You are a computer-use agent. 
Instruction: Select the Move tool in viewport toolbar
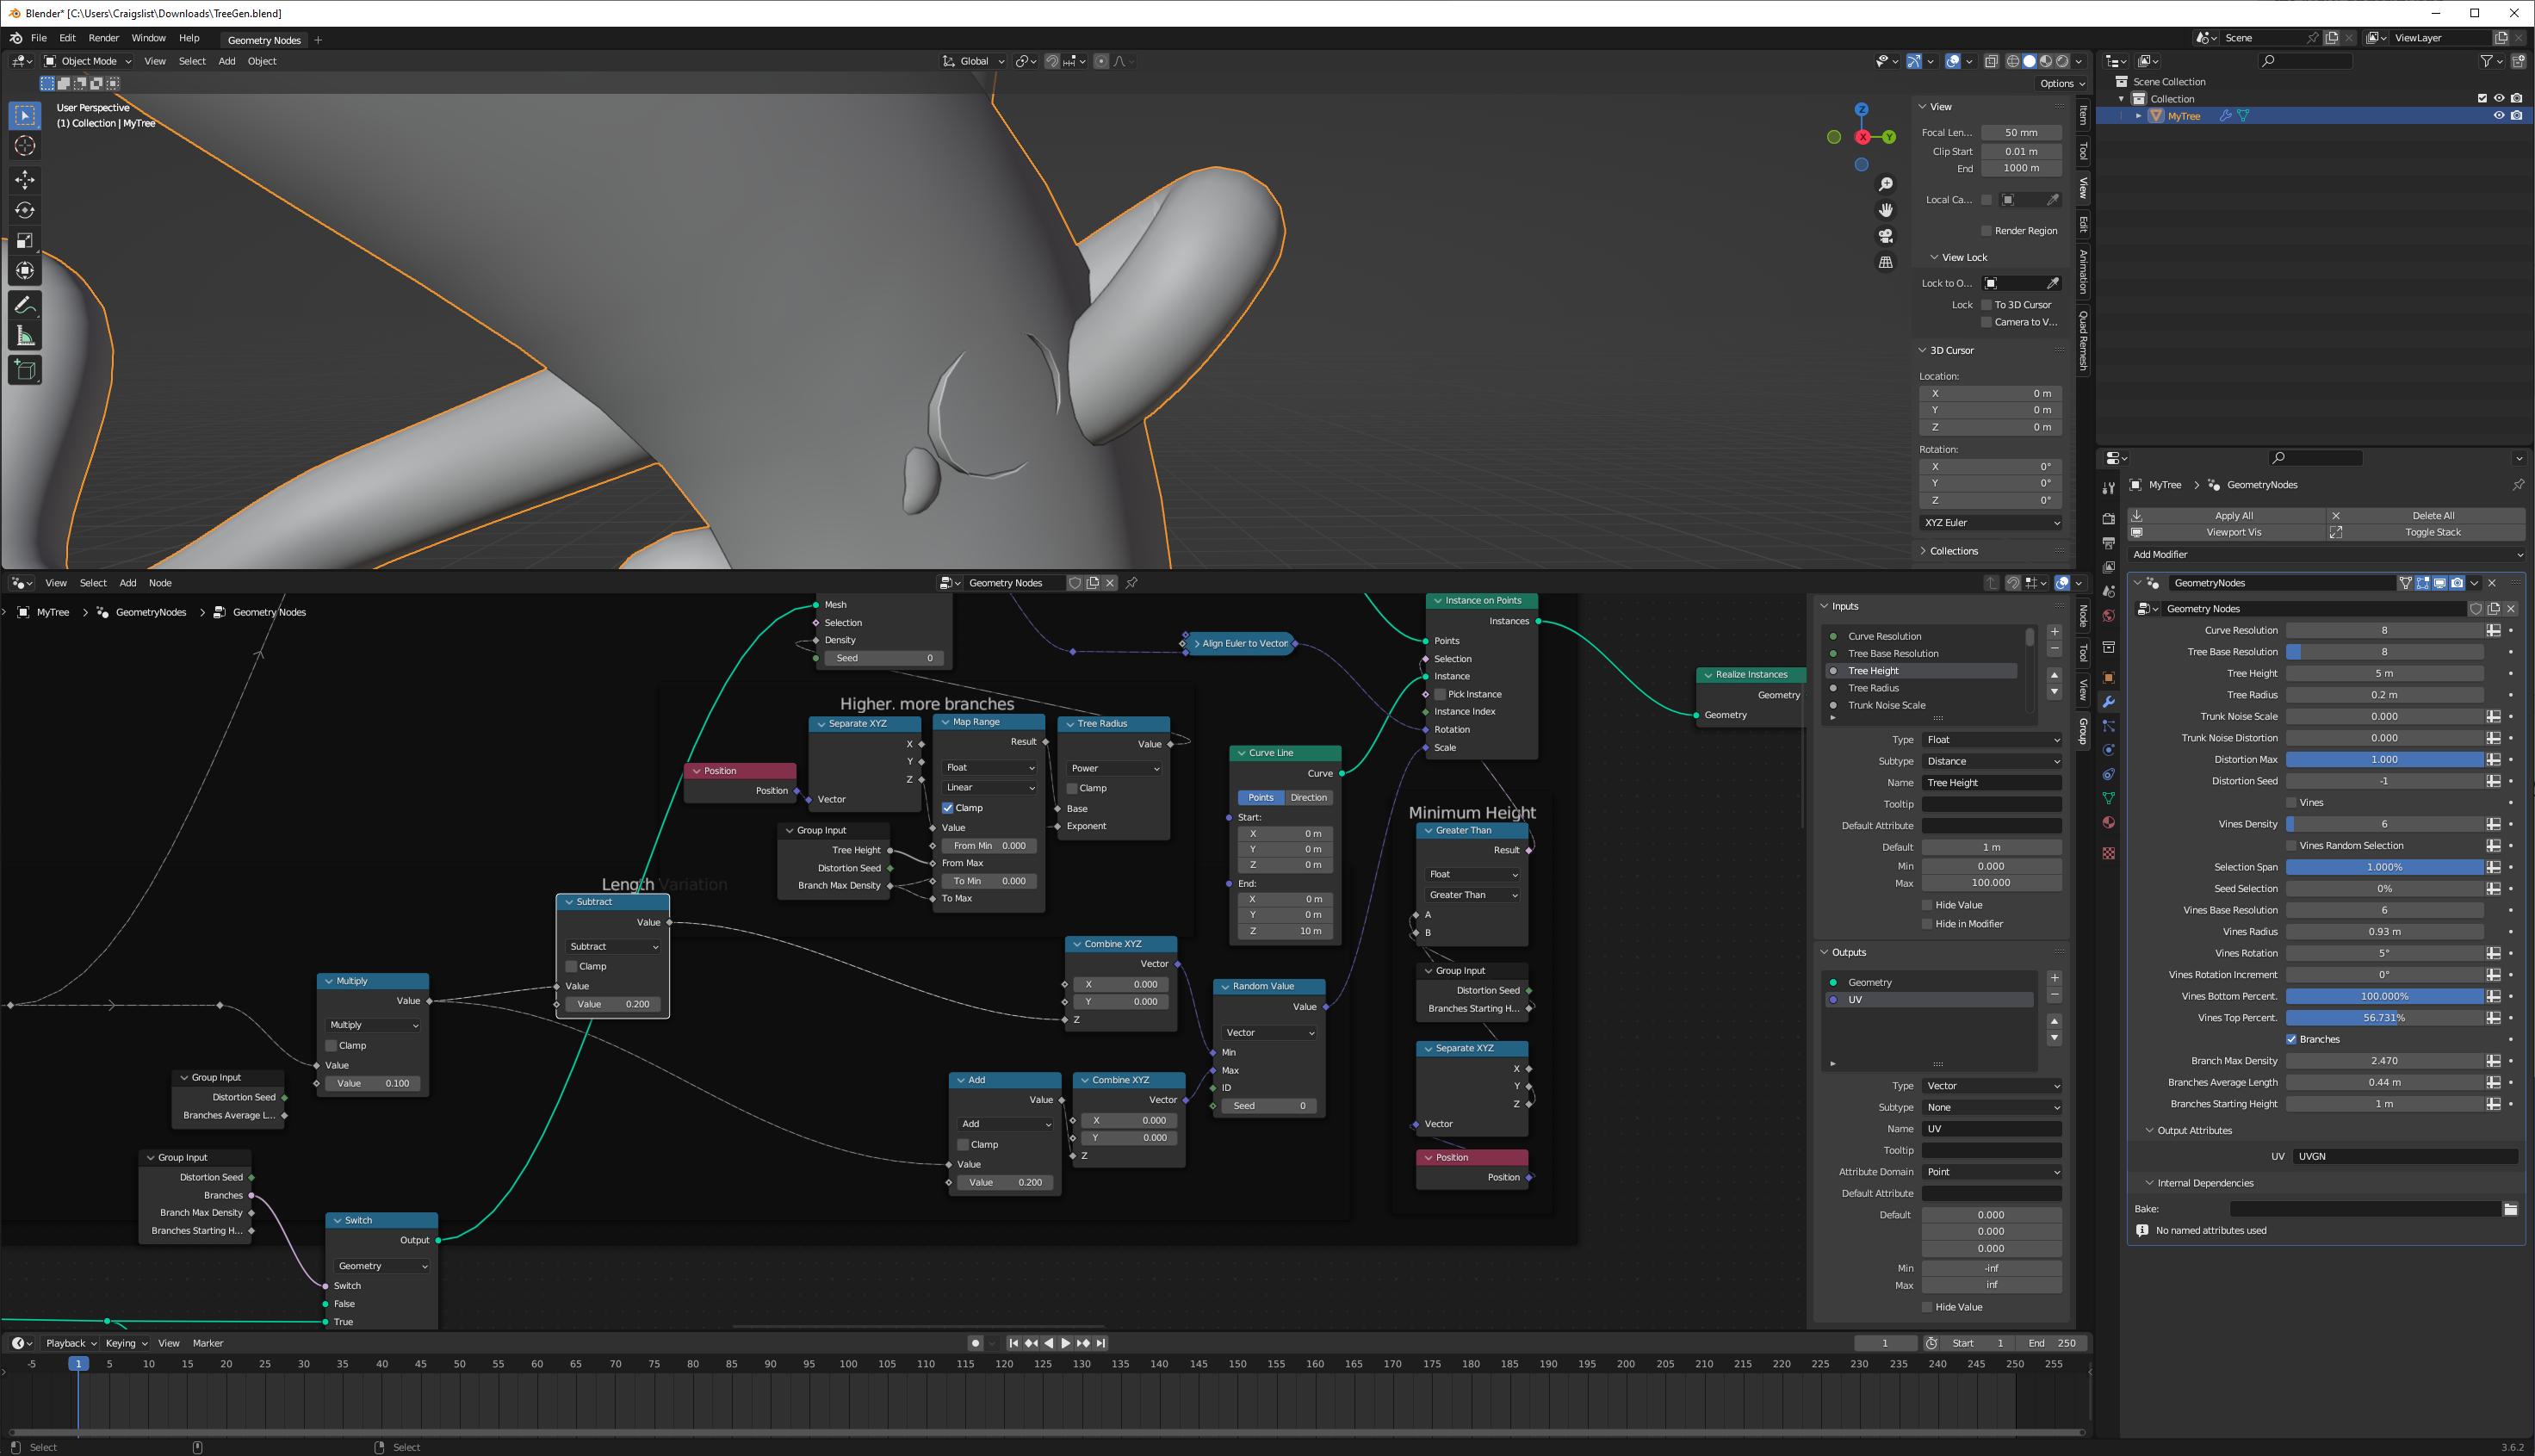[25, 180]
